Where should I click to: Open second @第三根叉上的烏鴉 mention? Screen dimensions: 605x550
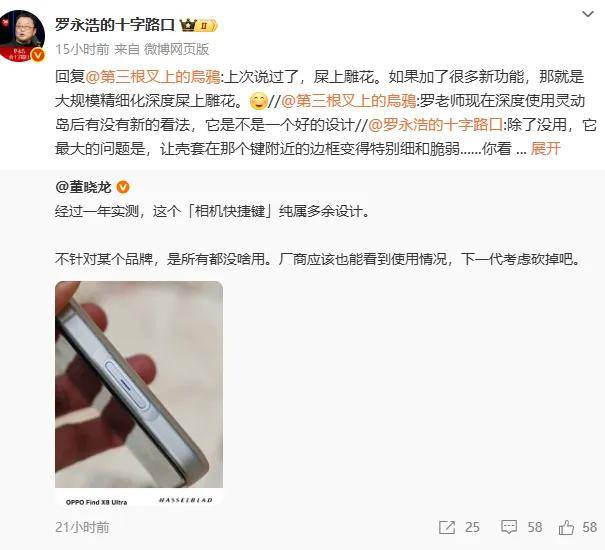[x=349, y=101]
